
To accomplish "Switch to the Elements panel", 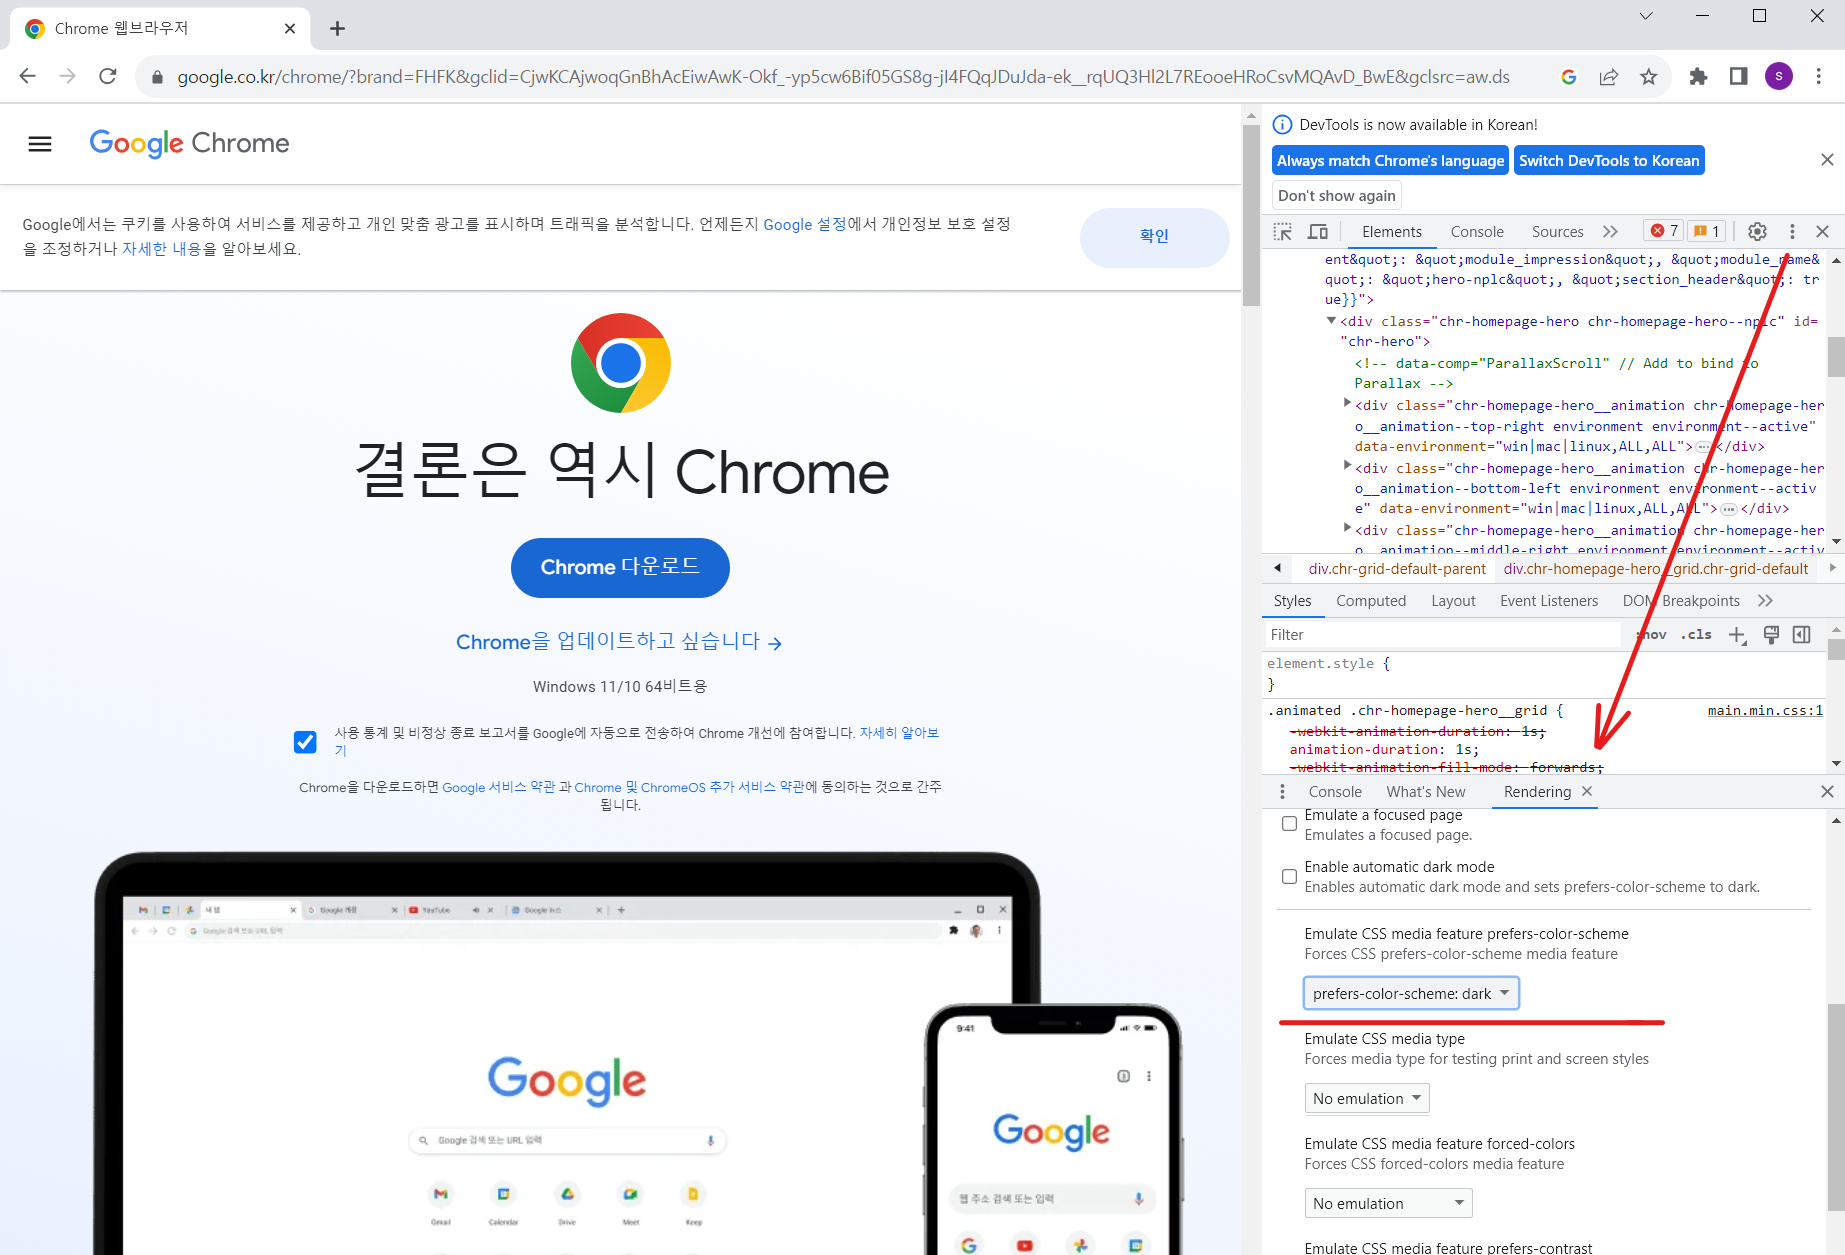I will [x=1391, y=232].
